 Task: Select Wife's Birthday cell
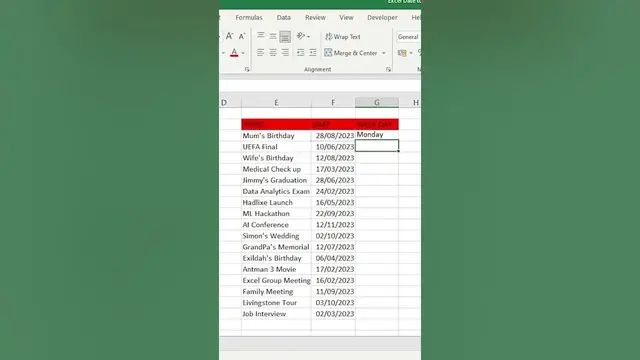276,158
